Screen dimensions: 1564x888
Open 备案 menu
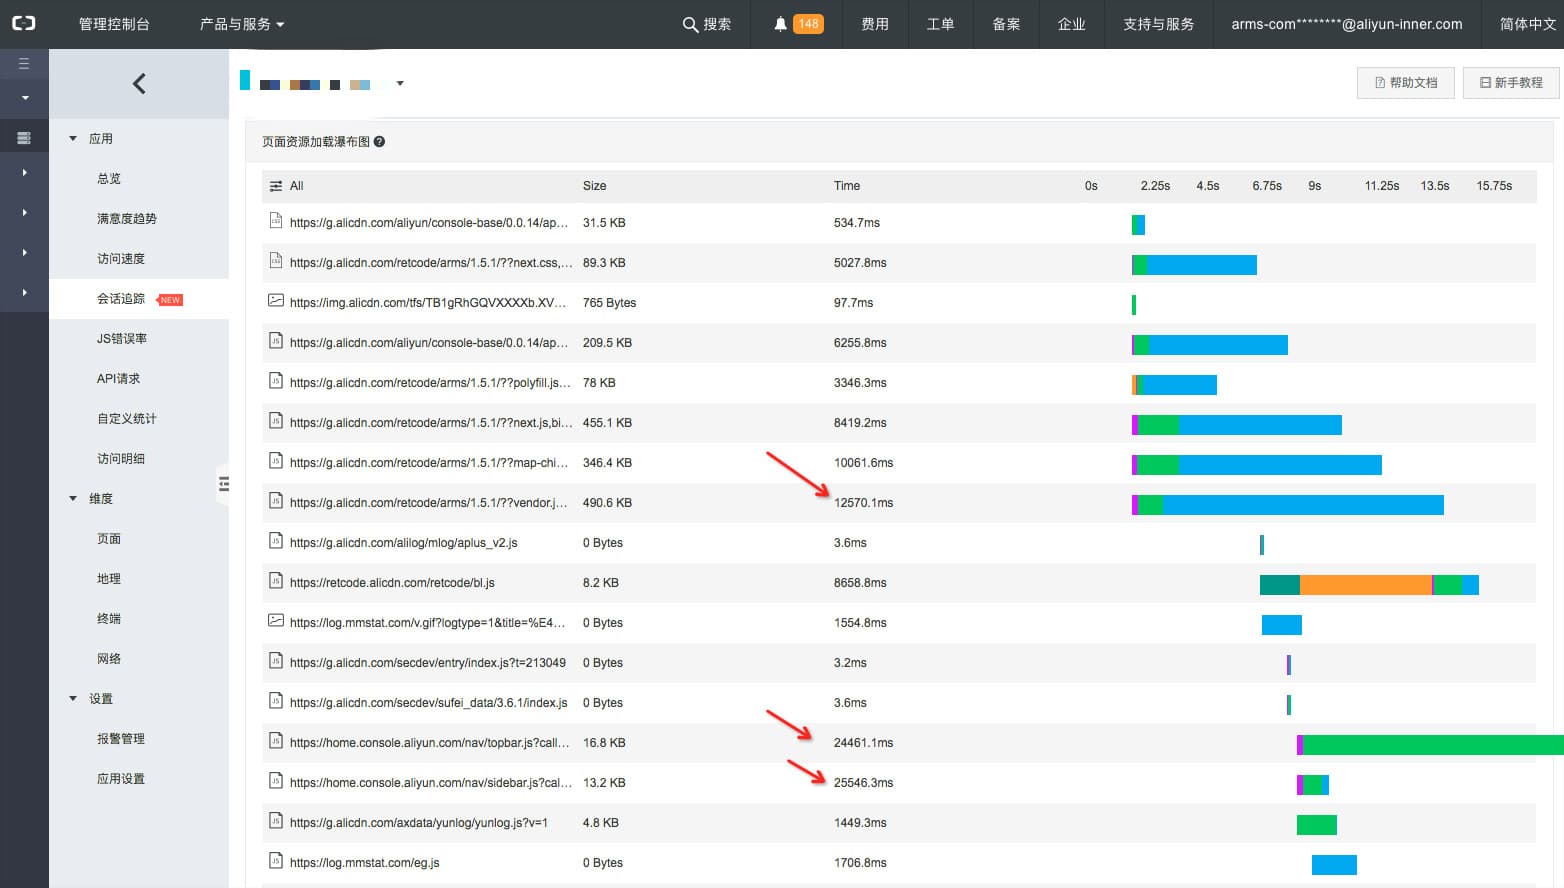tap(1006, 24)
